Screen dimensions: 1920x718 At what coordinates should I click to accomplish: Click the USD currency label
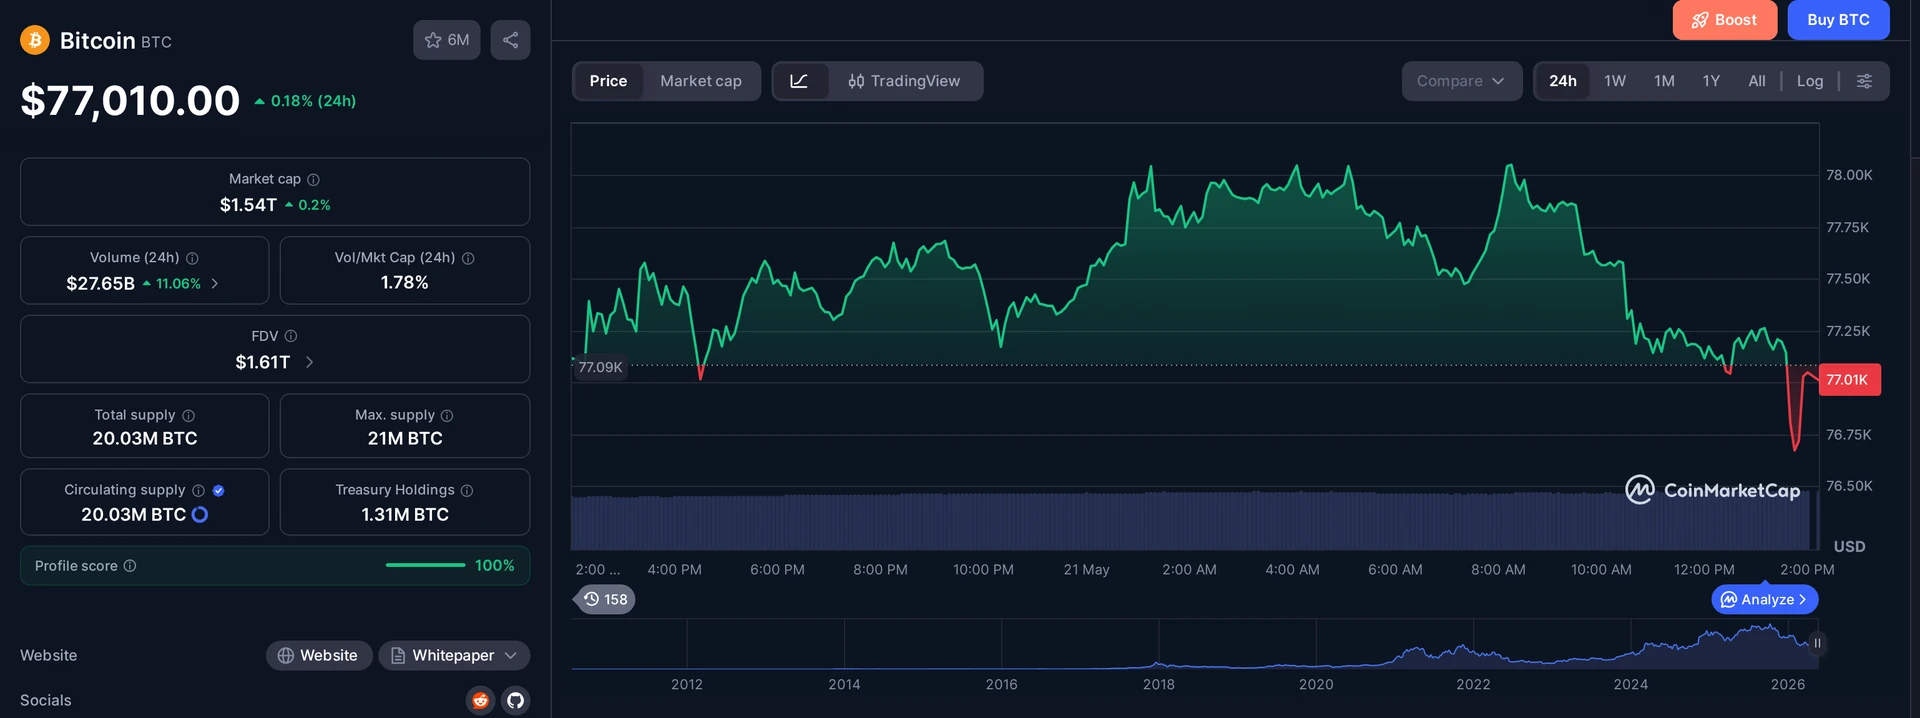pyautogui.click(x=1849, y=546)
